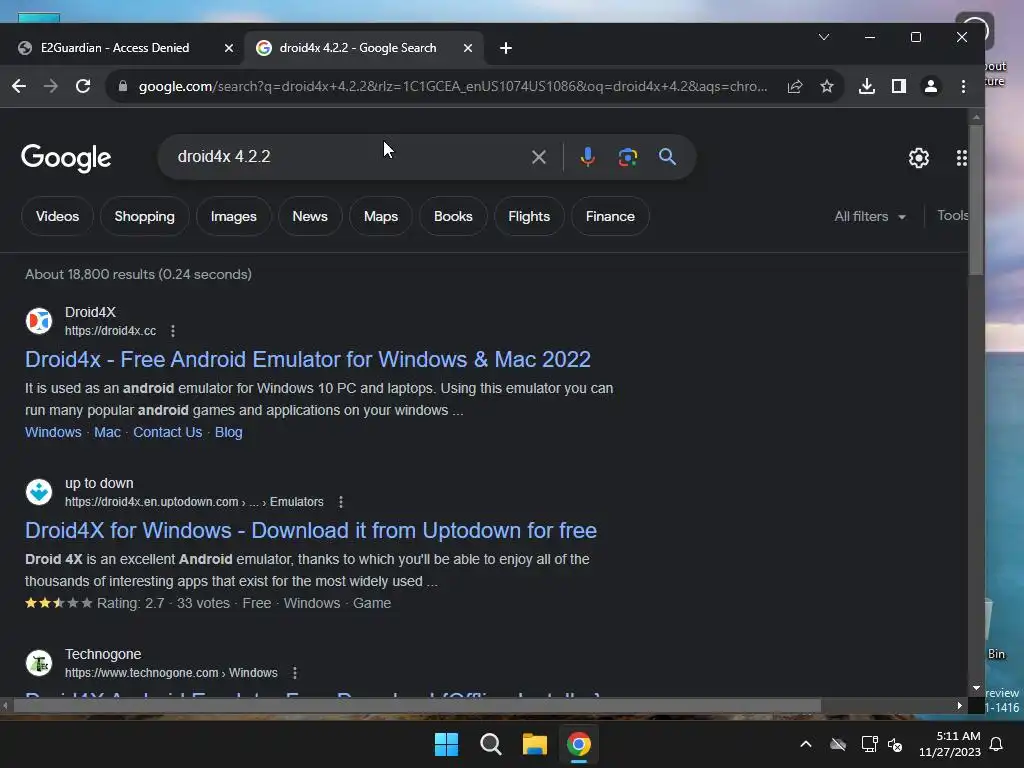Filter results by Images

233,216
